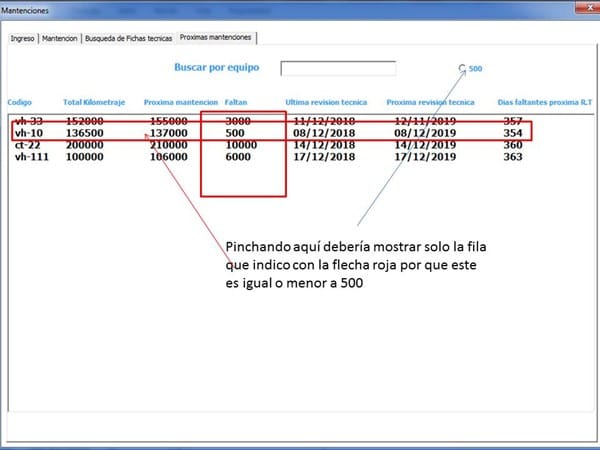Open Busqueda de Fichas tecnicas tab
Screen dimensions: 600x450
tap(129, 38)
